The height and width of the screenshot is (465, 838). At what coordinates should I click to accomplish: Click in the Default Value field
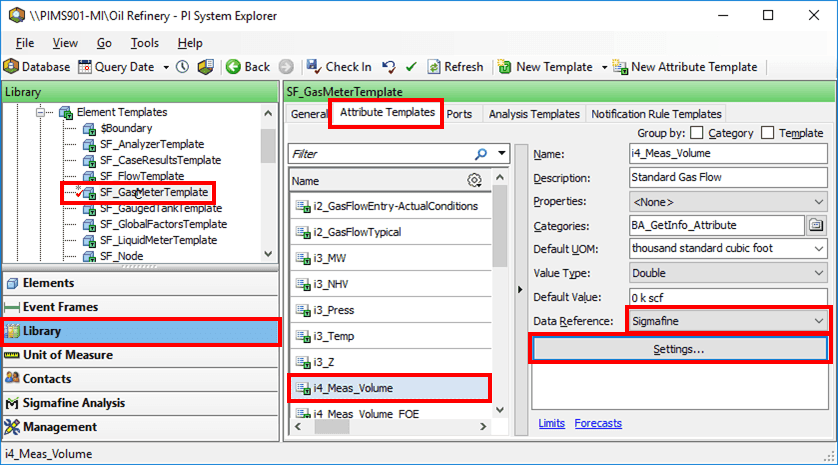(728, 297)
